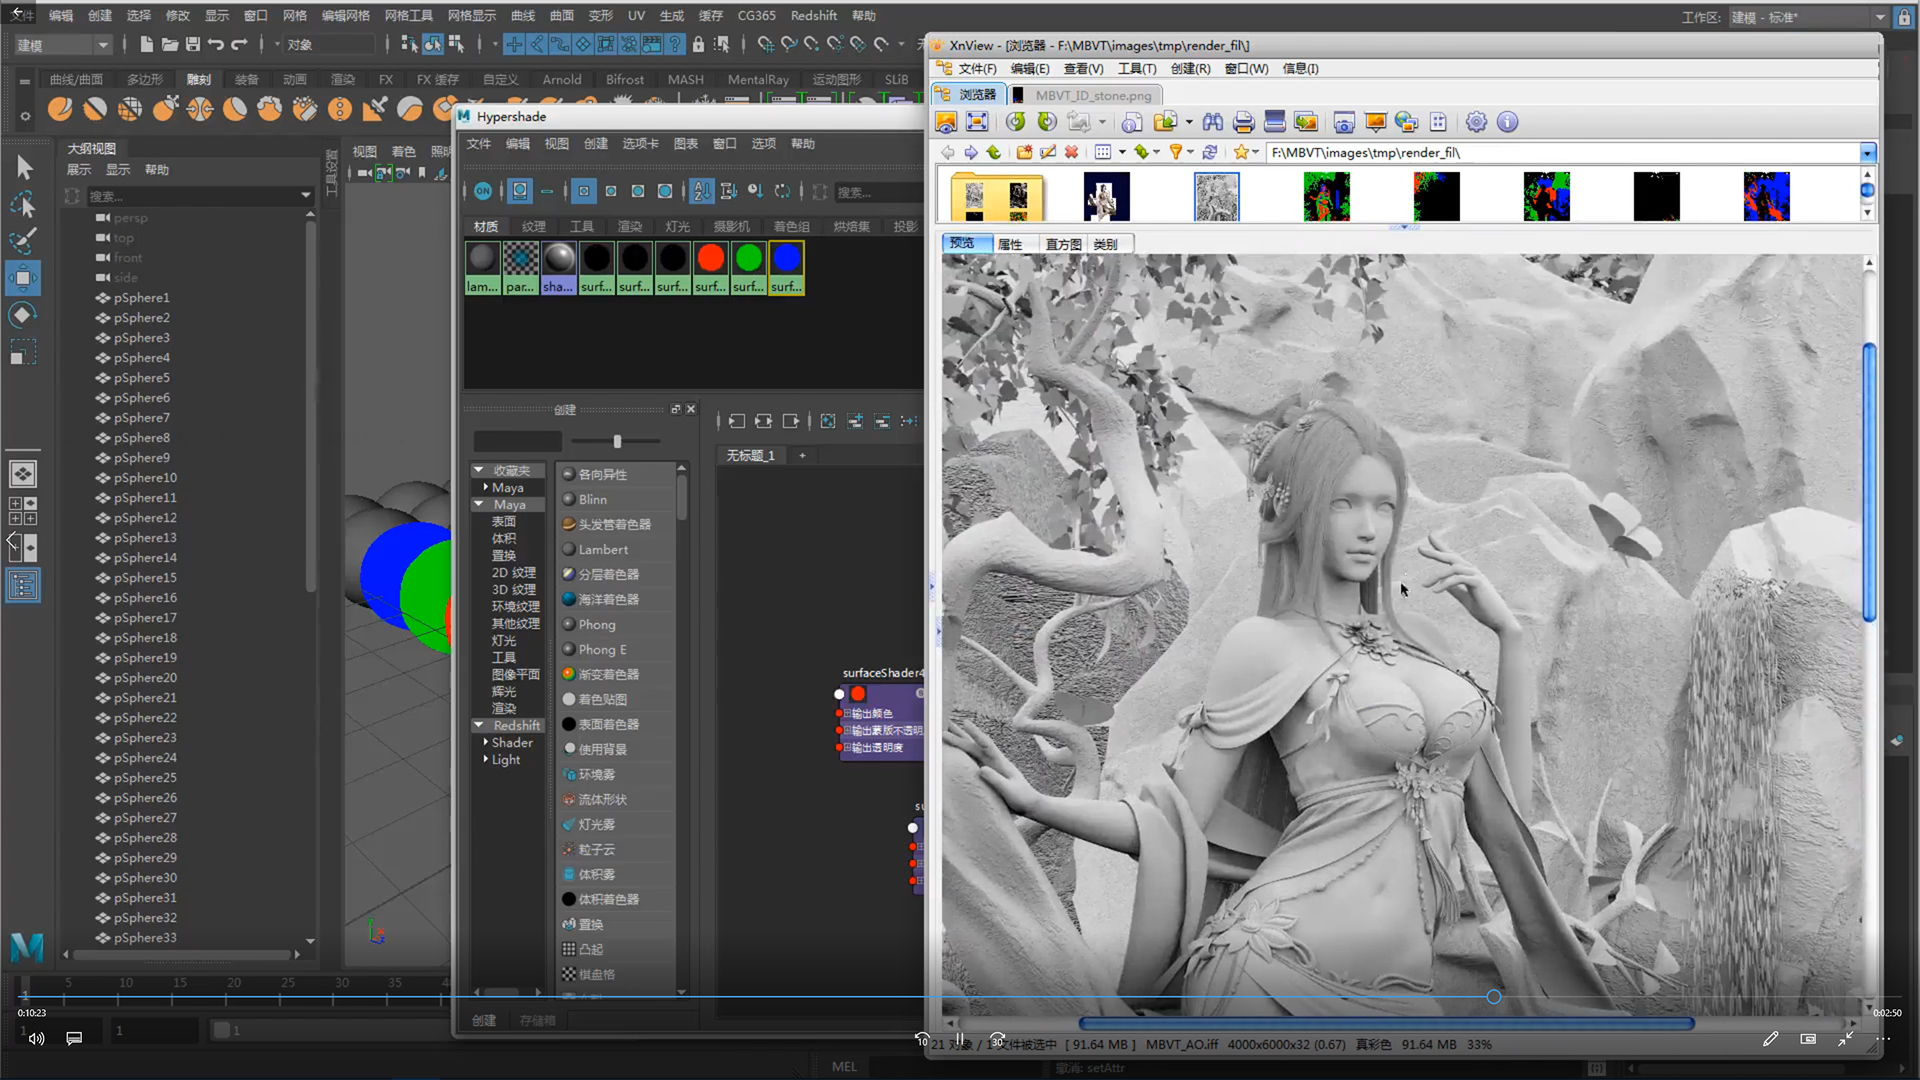Collapse the Redshift category header
This screenshot has height=1080, width=1920.
pyautogui.click(x=479, y=725)
